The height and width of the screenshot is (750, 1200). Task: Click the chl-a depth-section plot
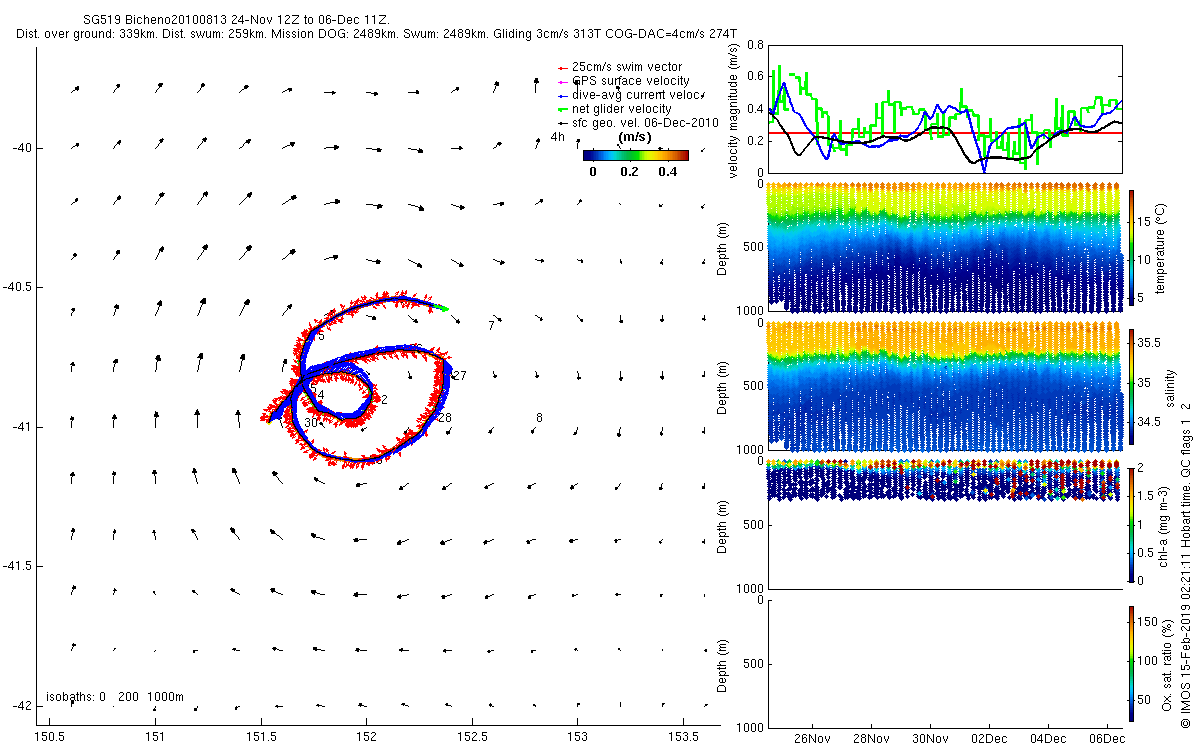944,524
